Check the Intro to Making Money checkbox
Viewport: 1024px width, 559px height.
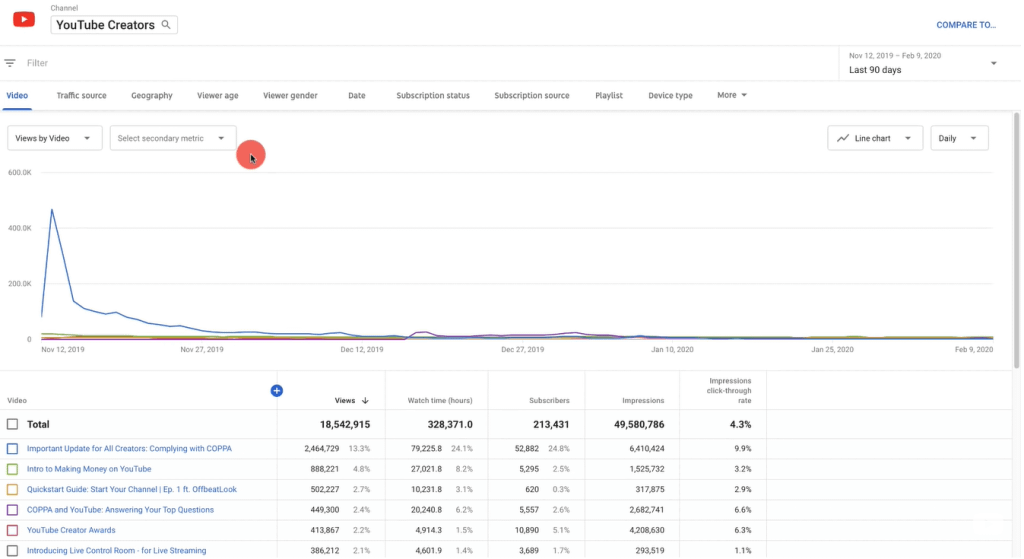click(x=12, y=470)
